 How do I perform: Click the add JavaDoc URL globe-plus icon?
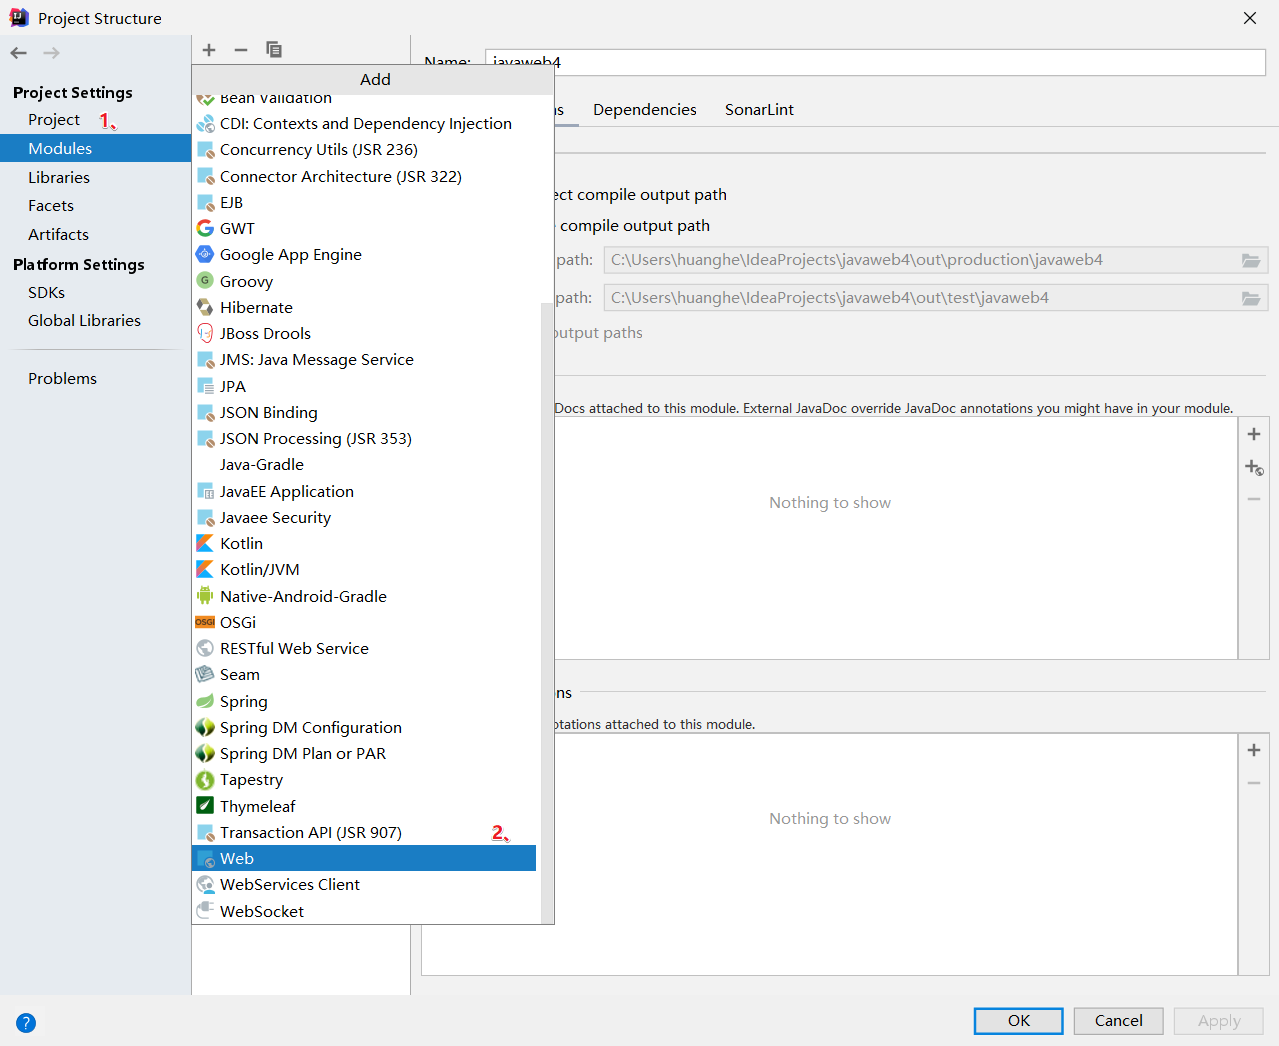[x=1254, y=467]
